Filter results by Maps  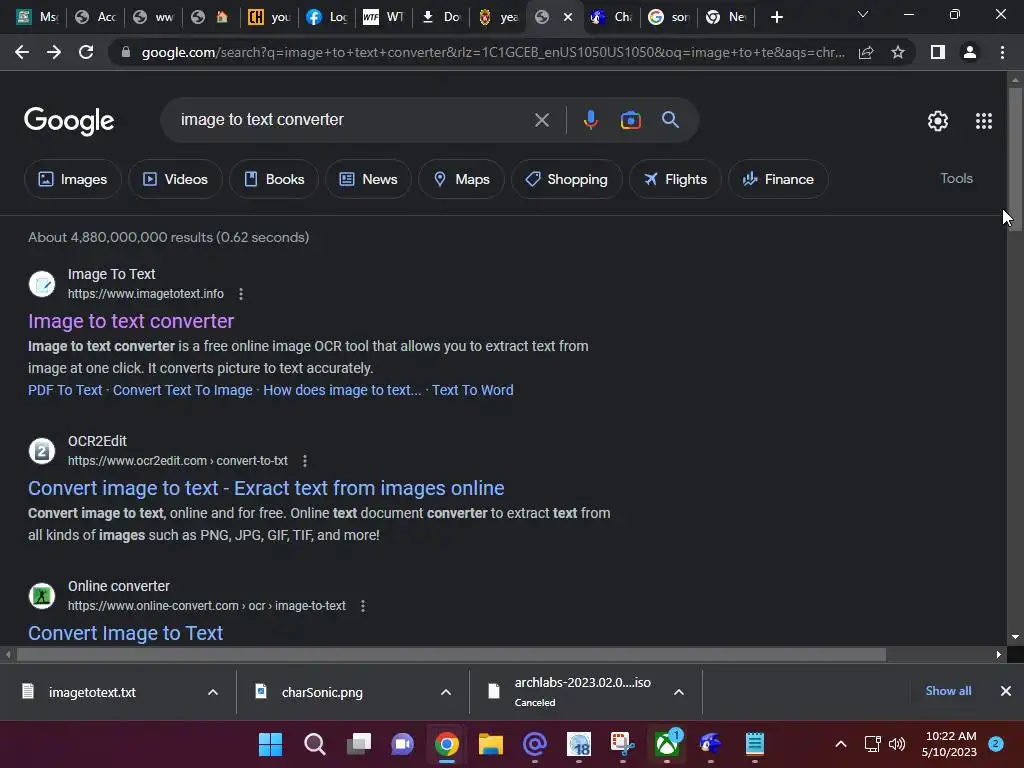(461, 179)
